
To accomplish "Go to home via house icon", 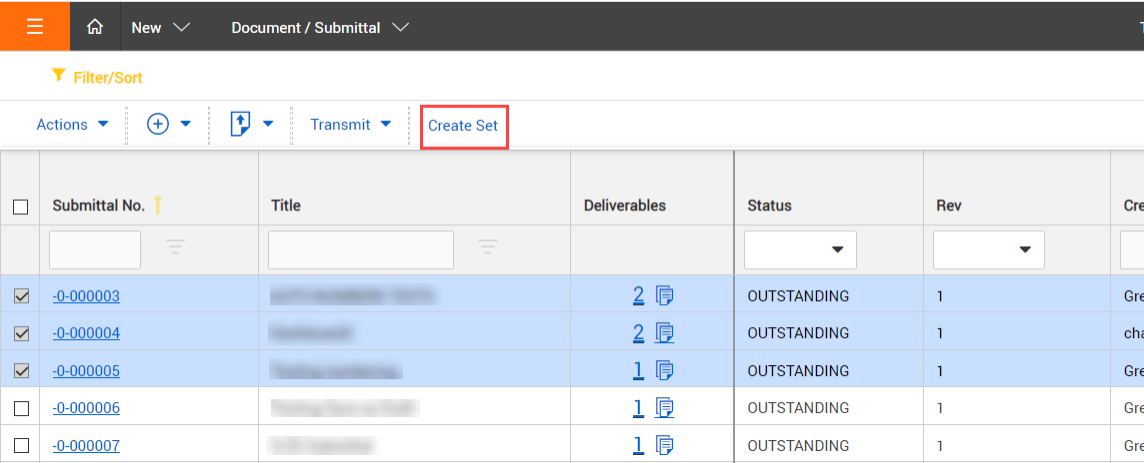I will pos(95,27).
